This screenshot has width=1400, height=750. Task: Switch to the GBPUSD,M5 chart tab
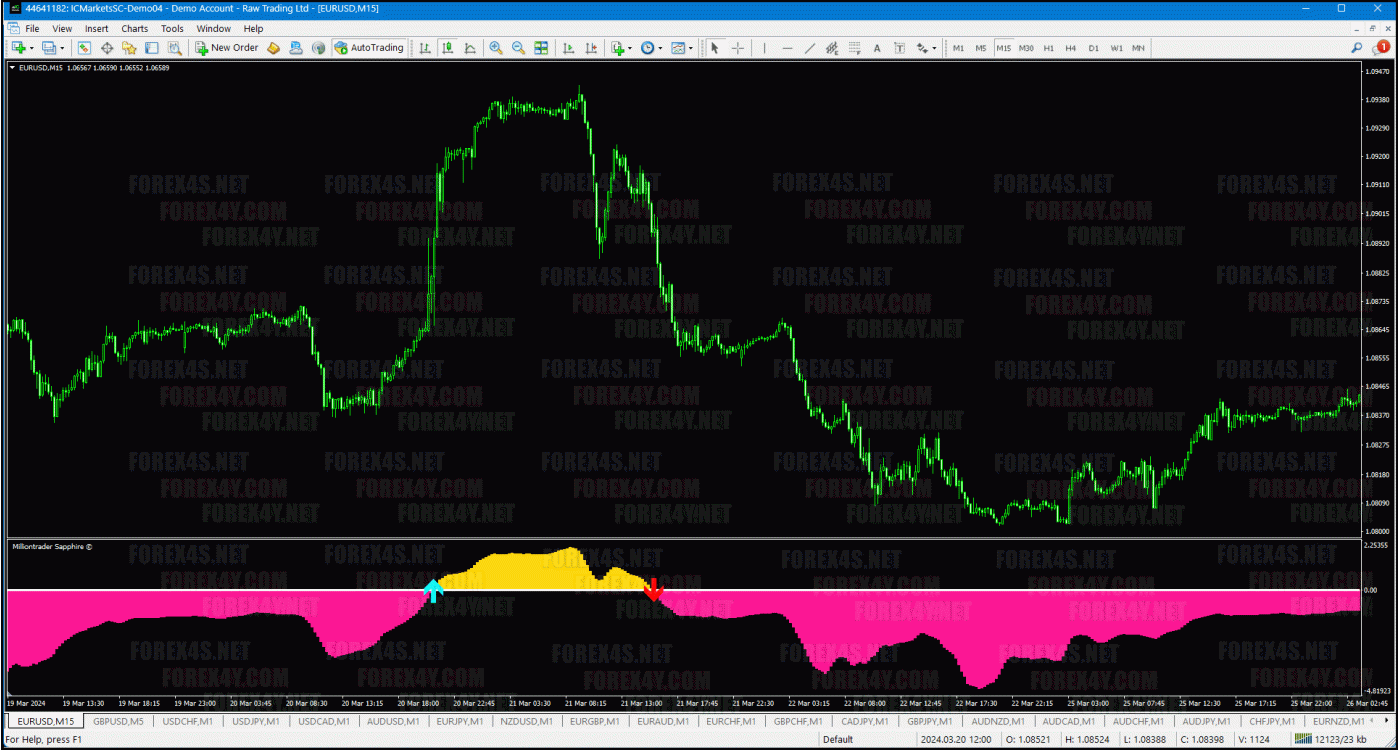118,721
